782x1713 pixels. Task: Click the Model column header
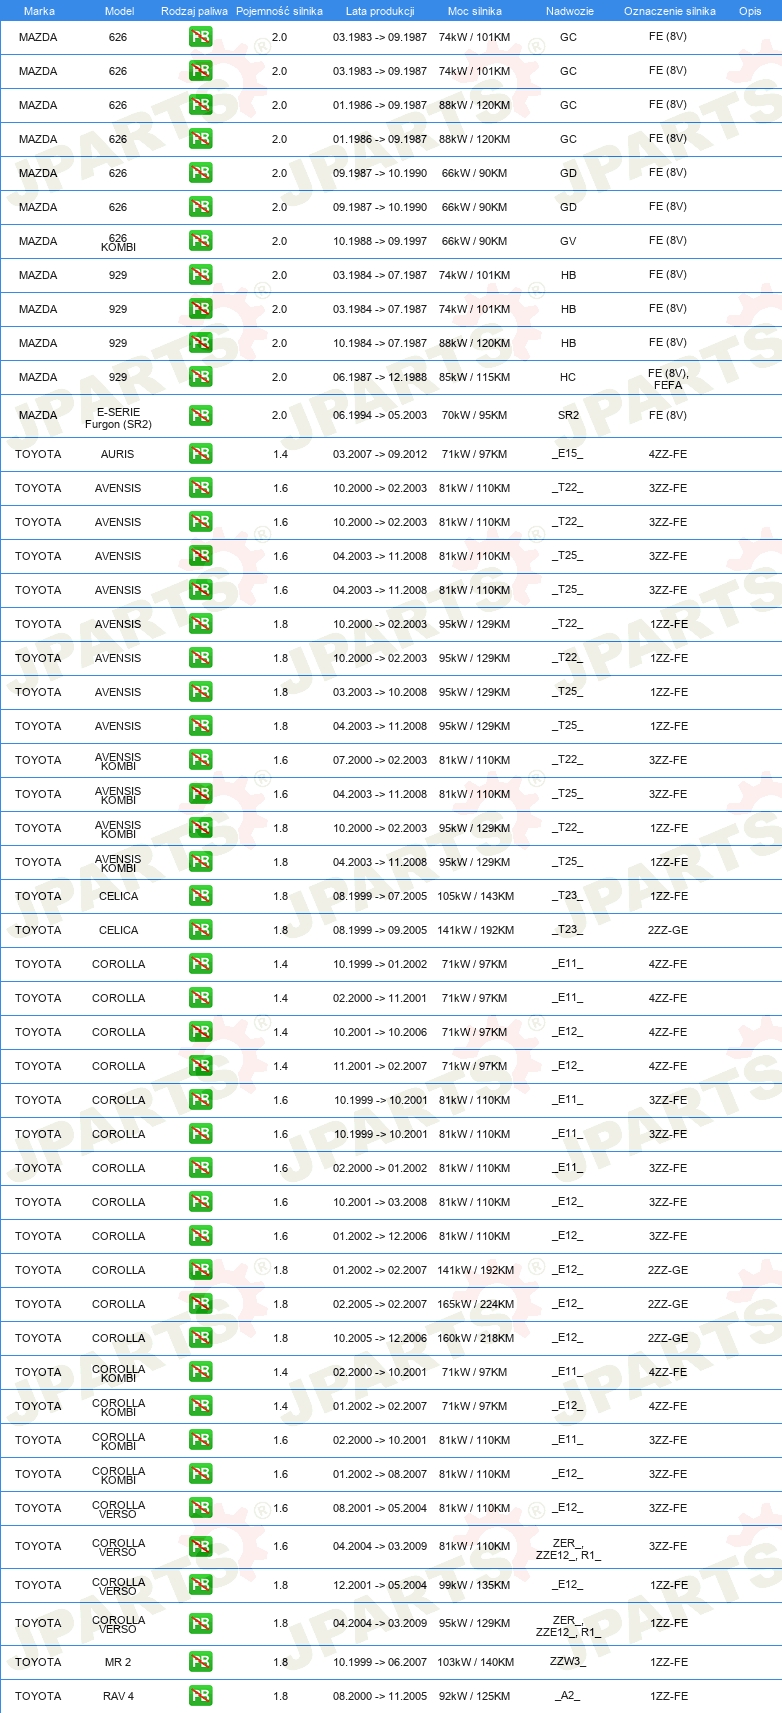[x=119, y=11]
